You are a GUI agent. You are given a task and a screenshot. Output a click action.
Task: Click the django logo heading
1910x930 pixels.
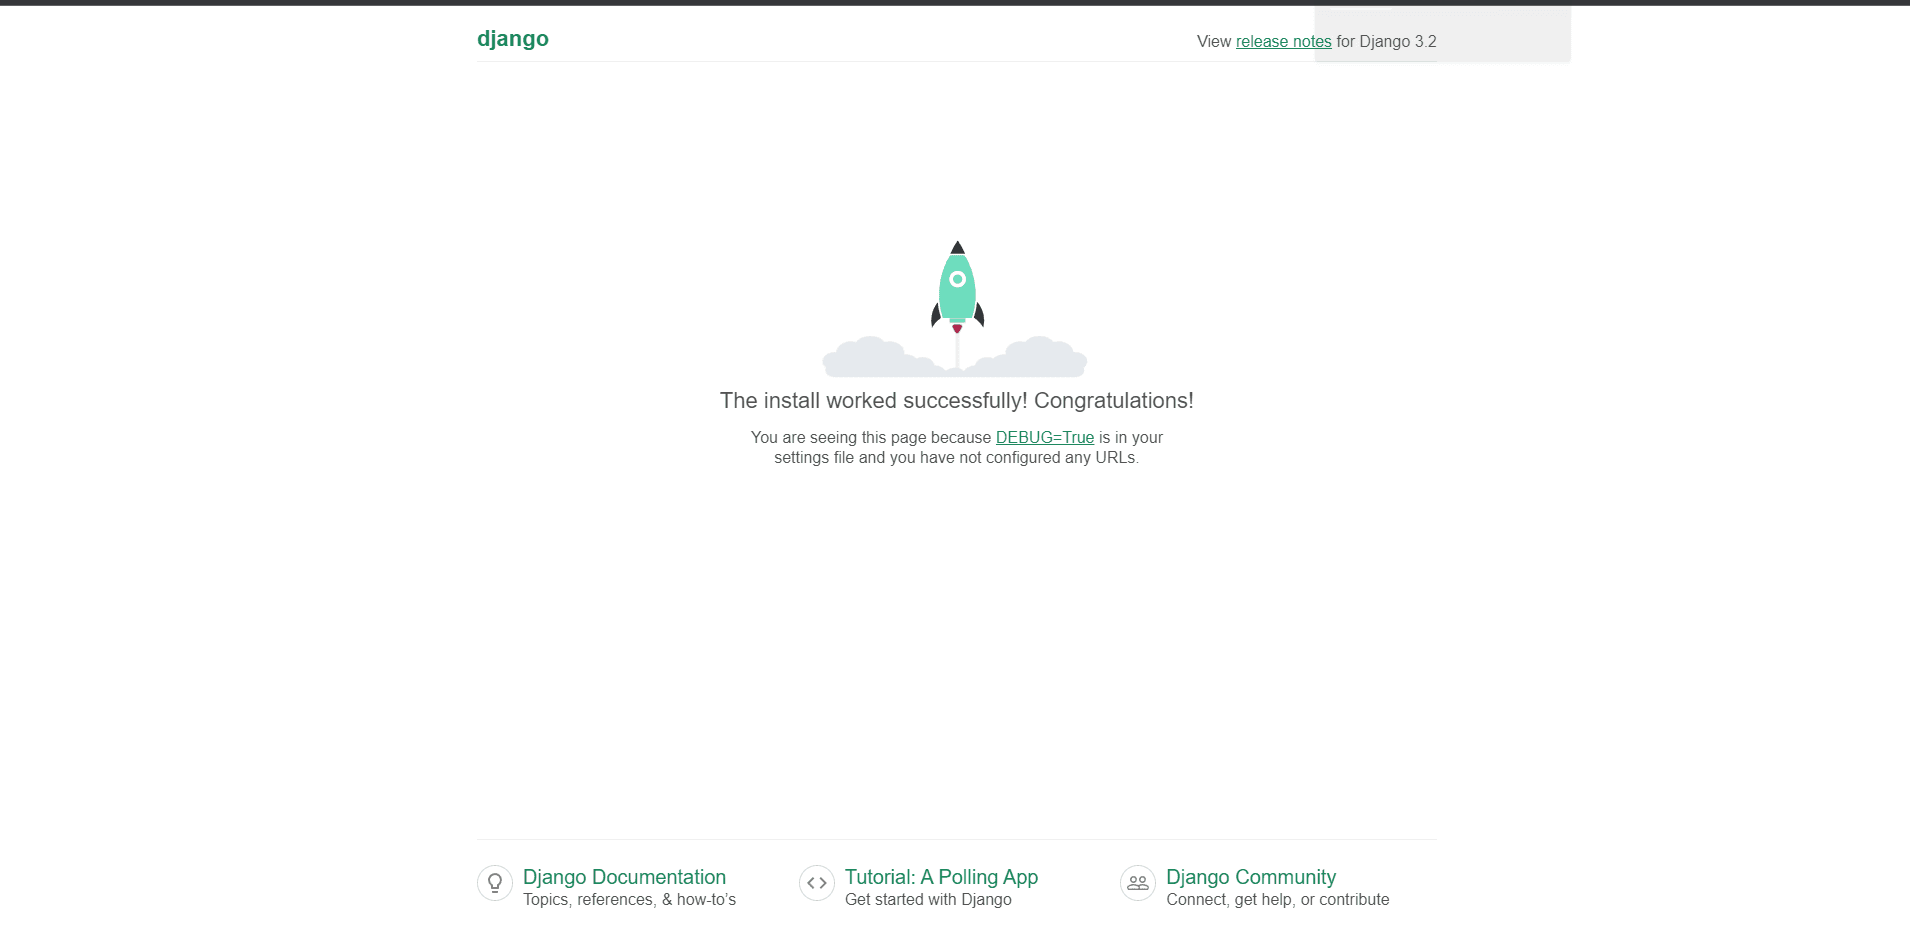tap(512, 39)
